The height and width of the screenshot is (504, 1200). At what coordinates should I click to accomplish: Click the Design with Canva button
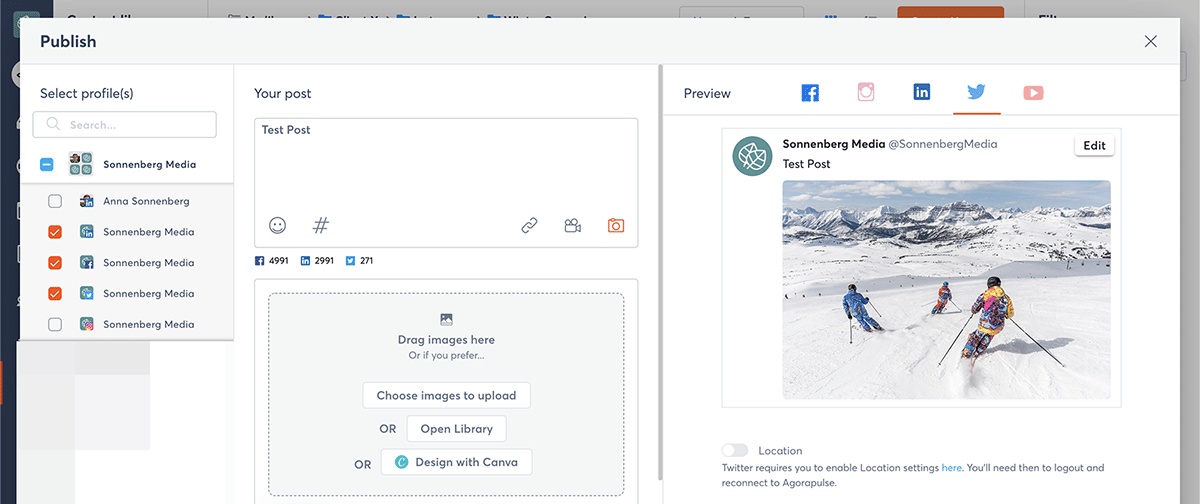pos(456,462)
